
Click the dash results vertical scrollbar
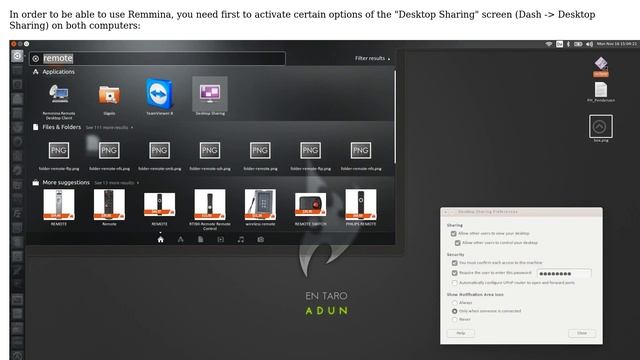point(395,117)
